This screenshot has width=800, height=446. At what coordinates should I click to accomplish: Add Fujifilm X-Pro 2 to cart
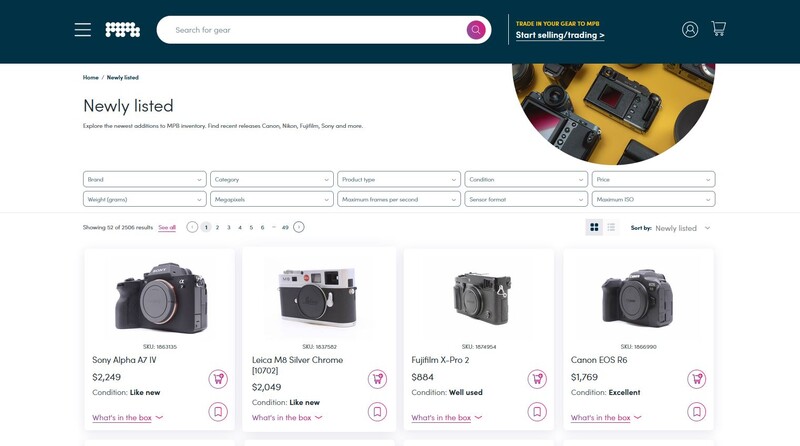[x=537, y=379]
